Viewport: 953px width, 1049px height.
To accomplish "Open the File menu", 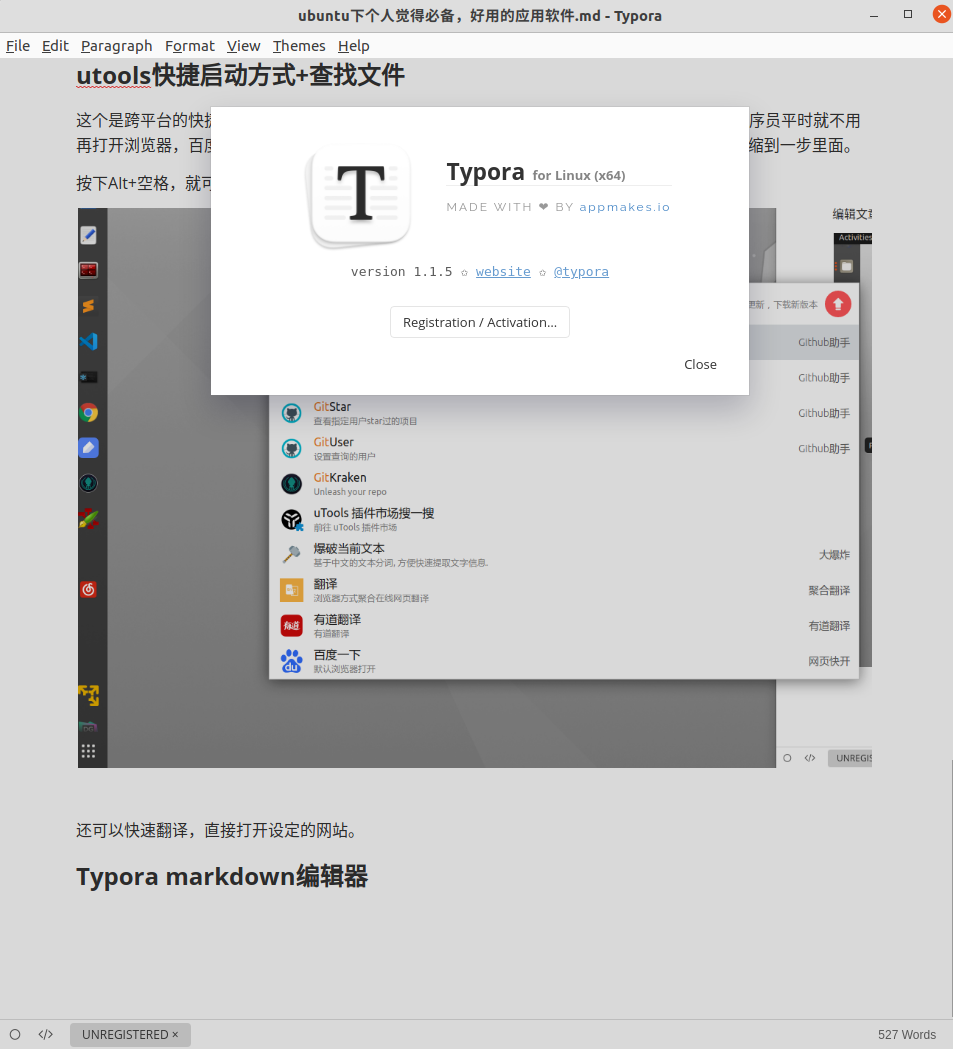I will (18, 45).
